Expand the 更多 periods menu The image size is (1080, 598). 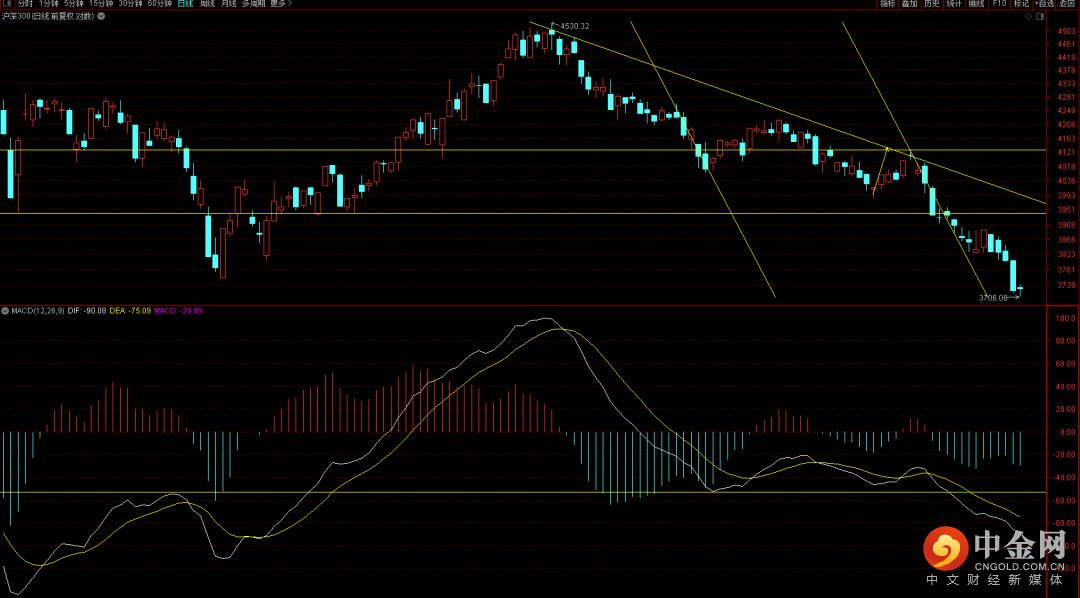(281, 3)
